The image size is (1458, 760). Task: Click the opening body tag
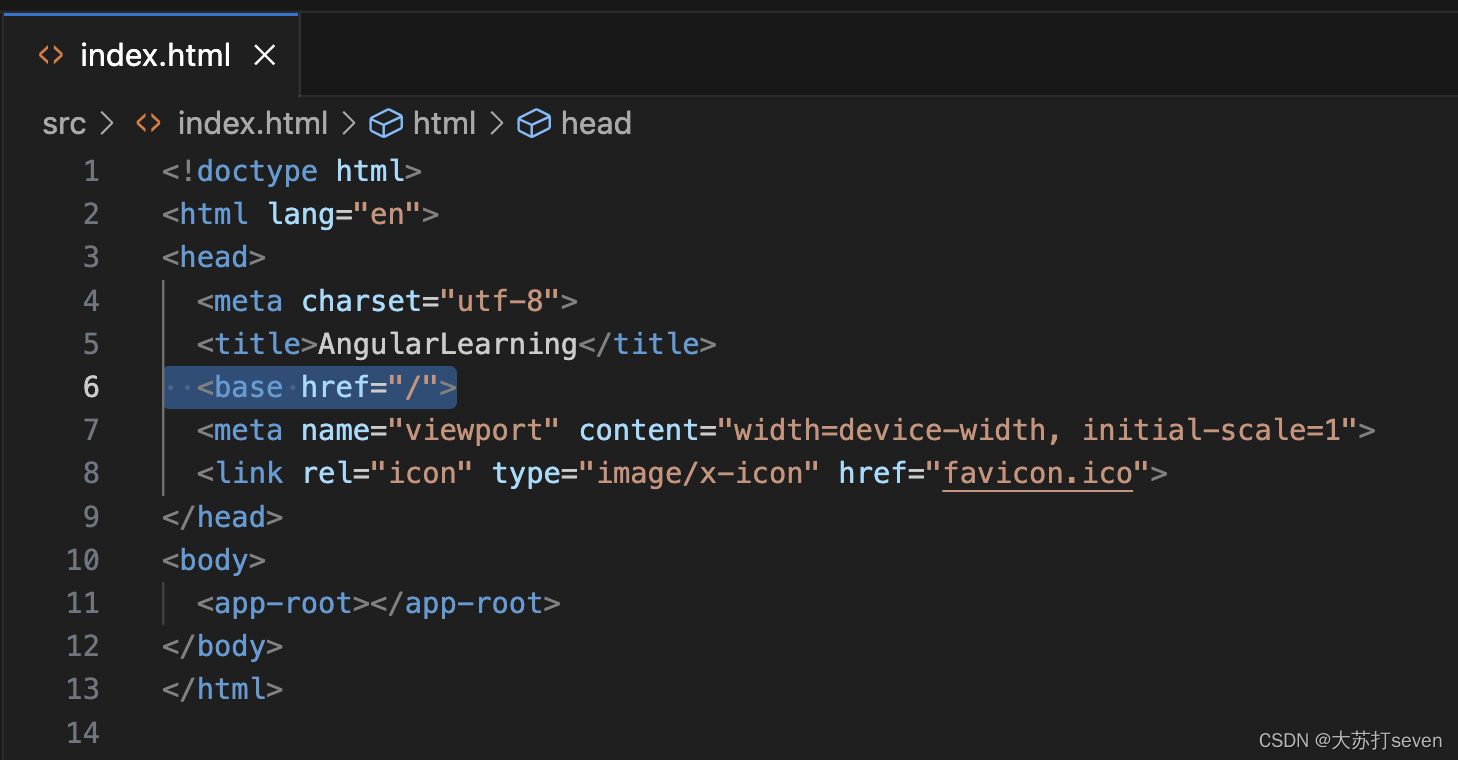214,560
